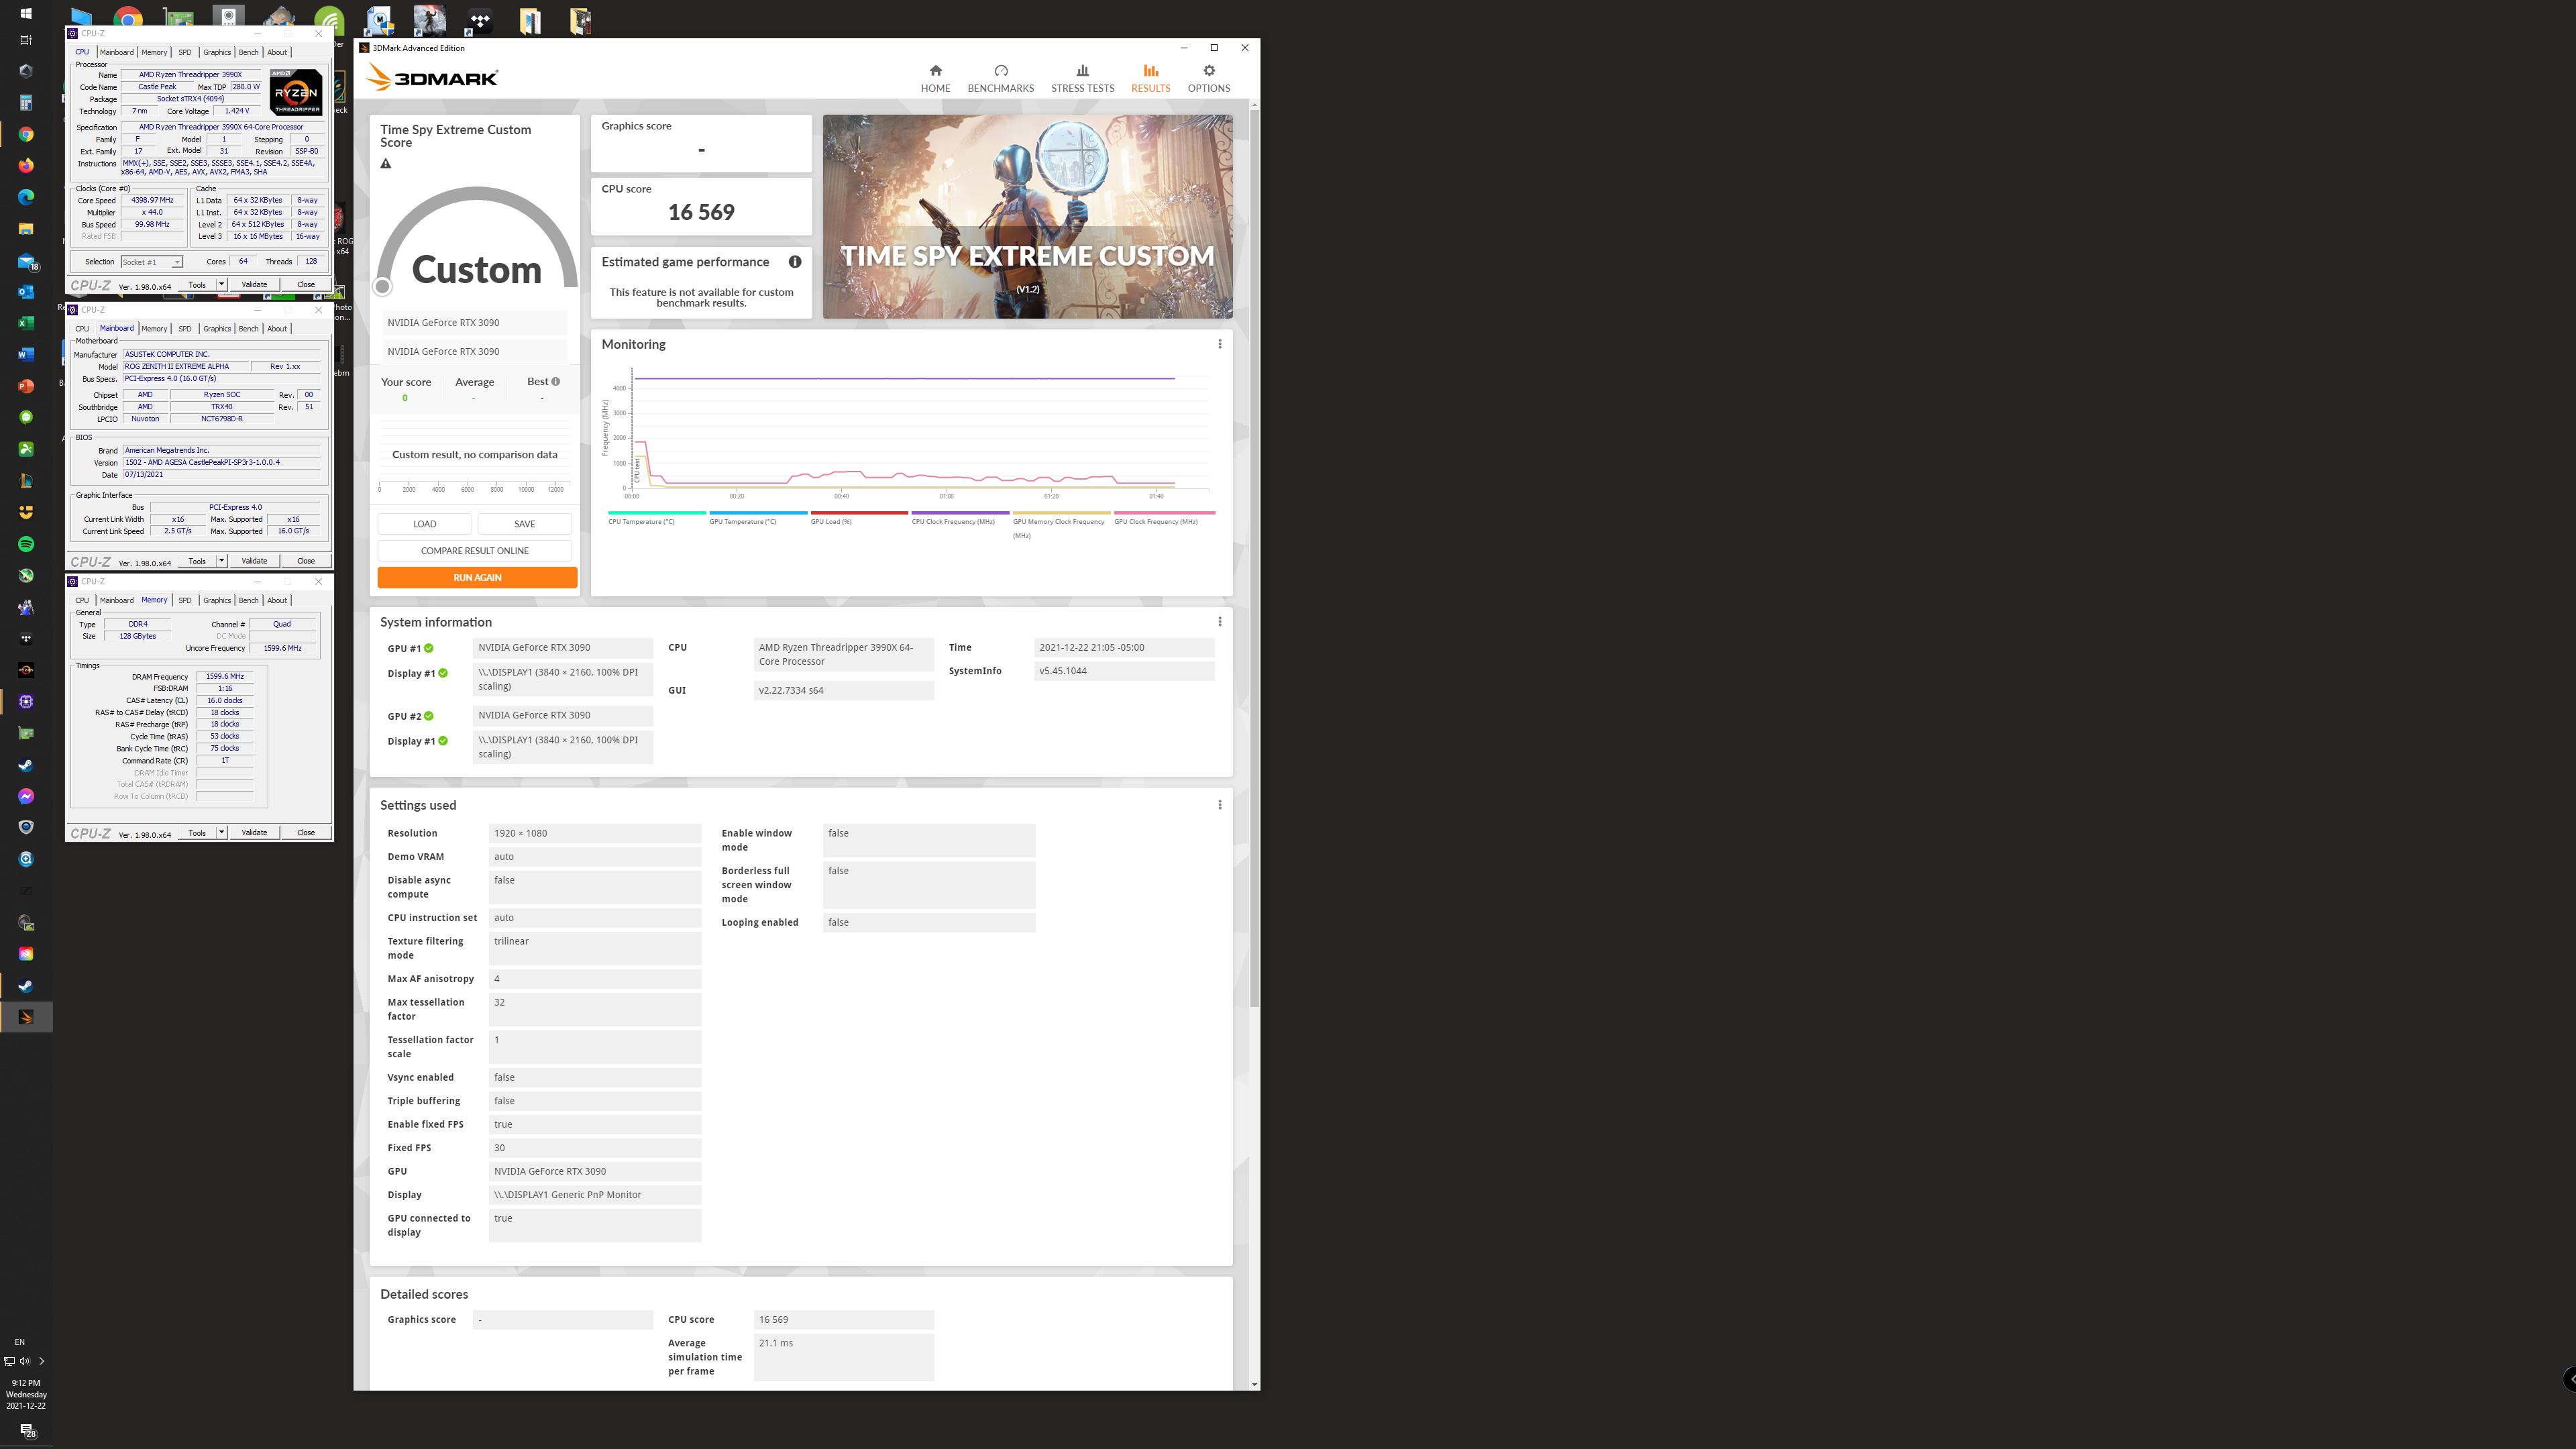Viewport: 2576px width, 1449px height.
Task: Click Tools button in the Mainboard CPU-Z window
Action: [197, 561]
